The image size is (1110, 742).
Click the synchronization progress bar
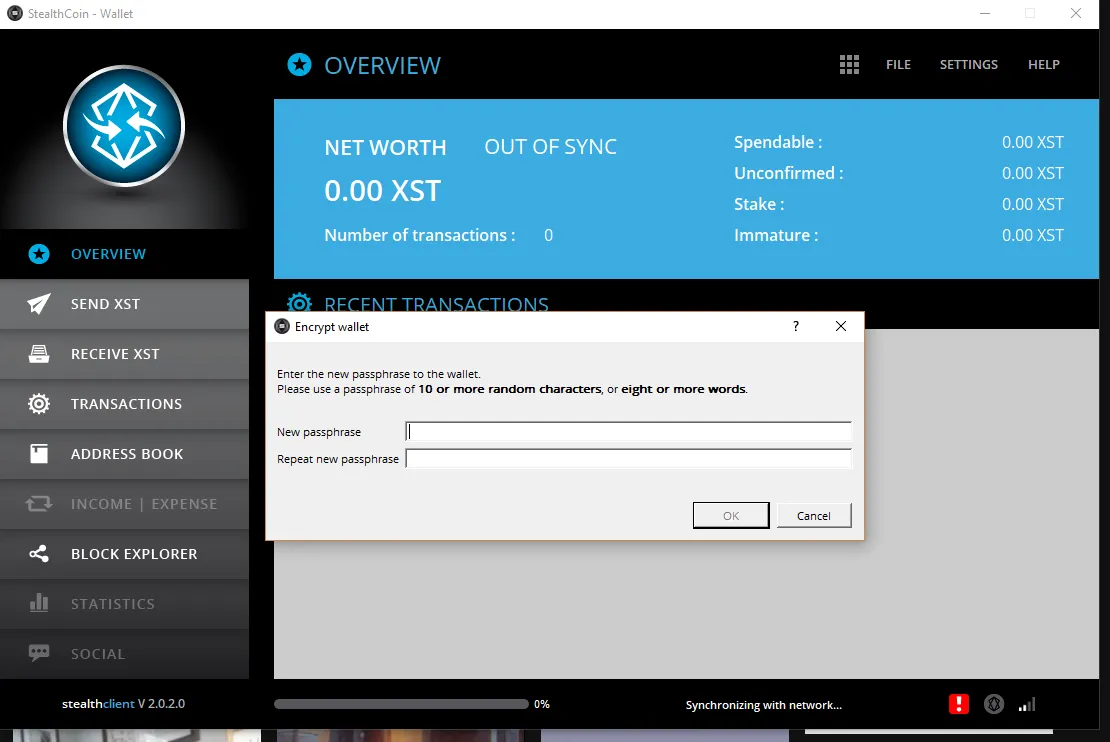tap(401, 704)
